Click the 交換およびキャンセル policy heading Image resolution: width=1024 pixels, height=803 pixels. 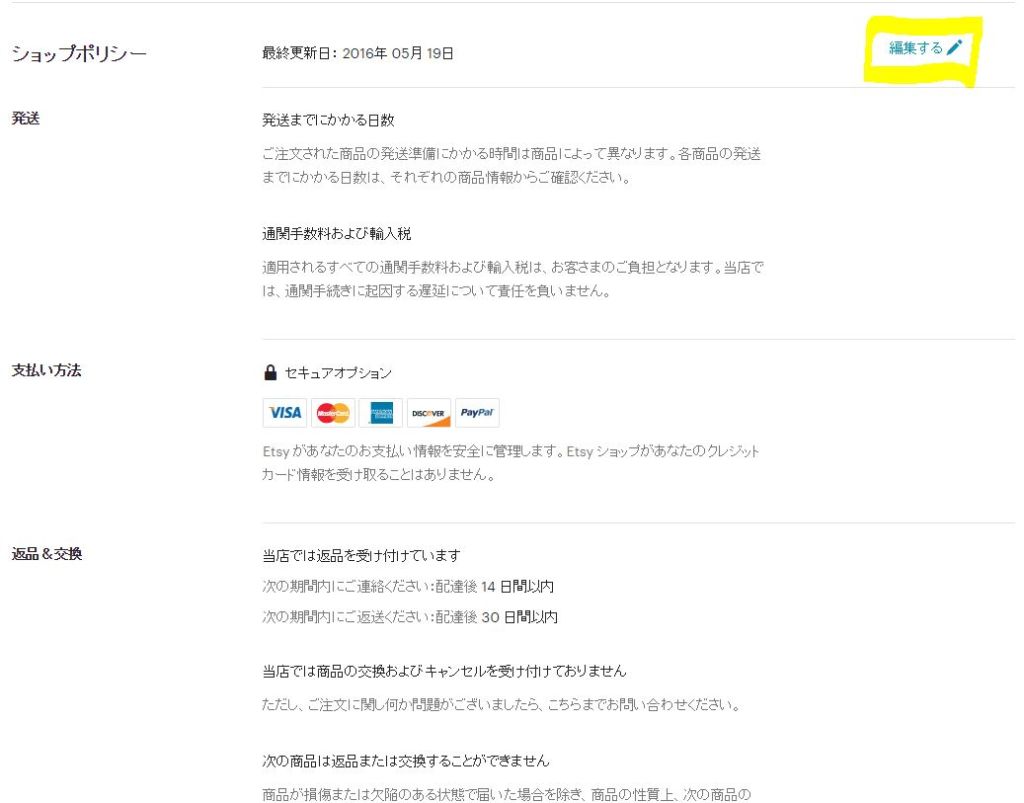pyautogui.click(x=444, y=671)
